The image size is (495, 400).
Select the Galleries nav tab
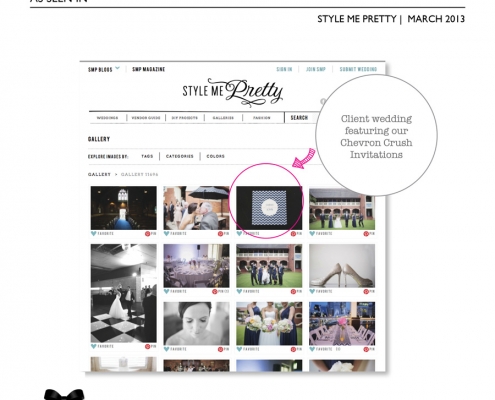pyautogui.click(x=223, y=118)
